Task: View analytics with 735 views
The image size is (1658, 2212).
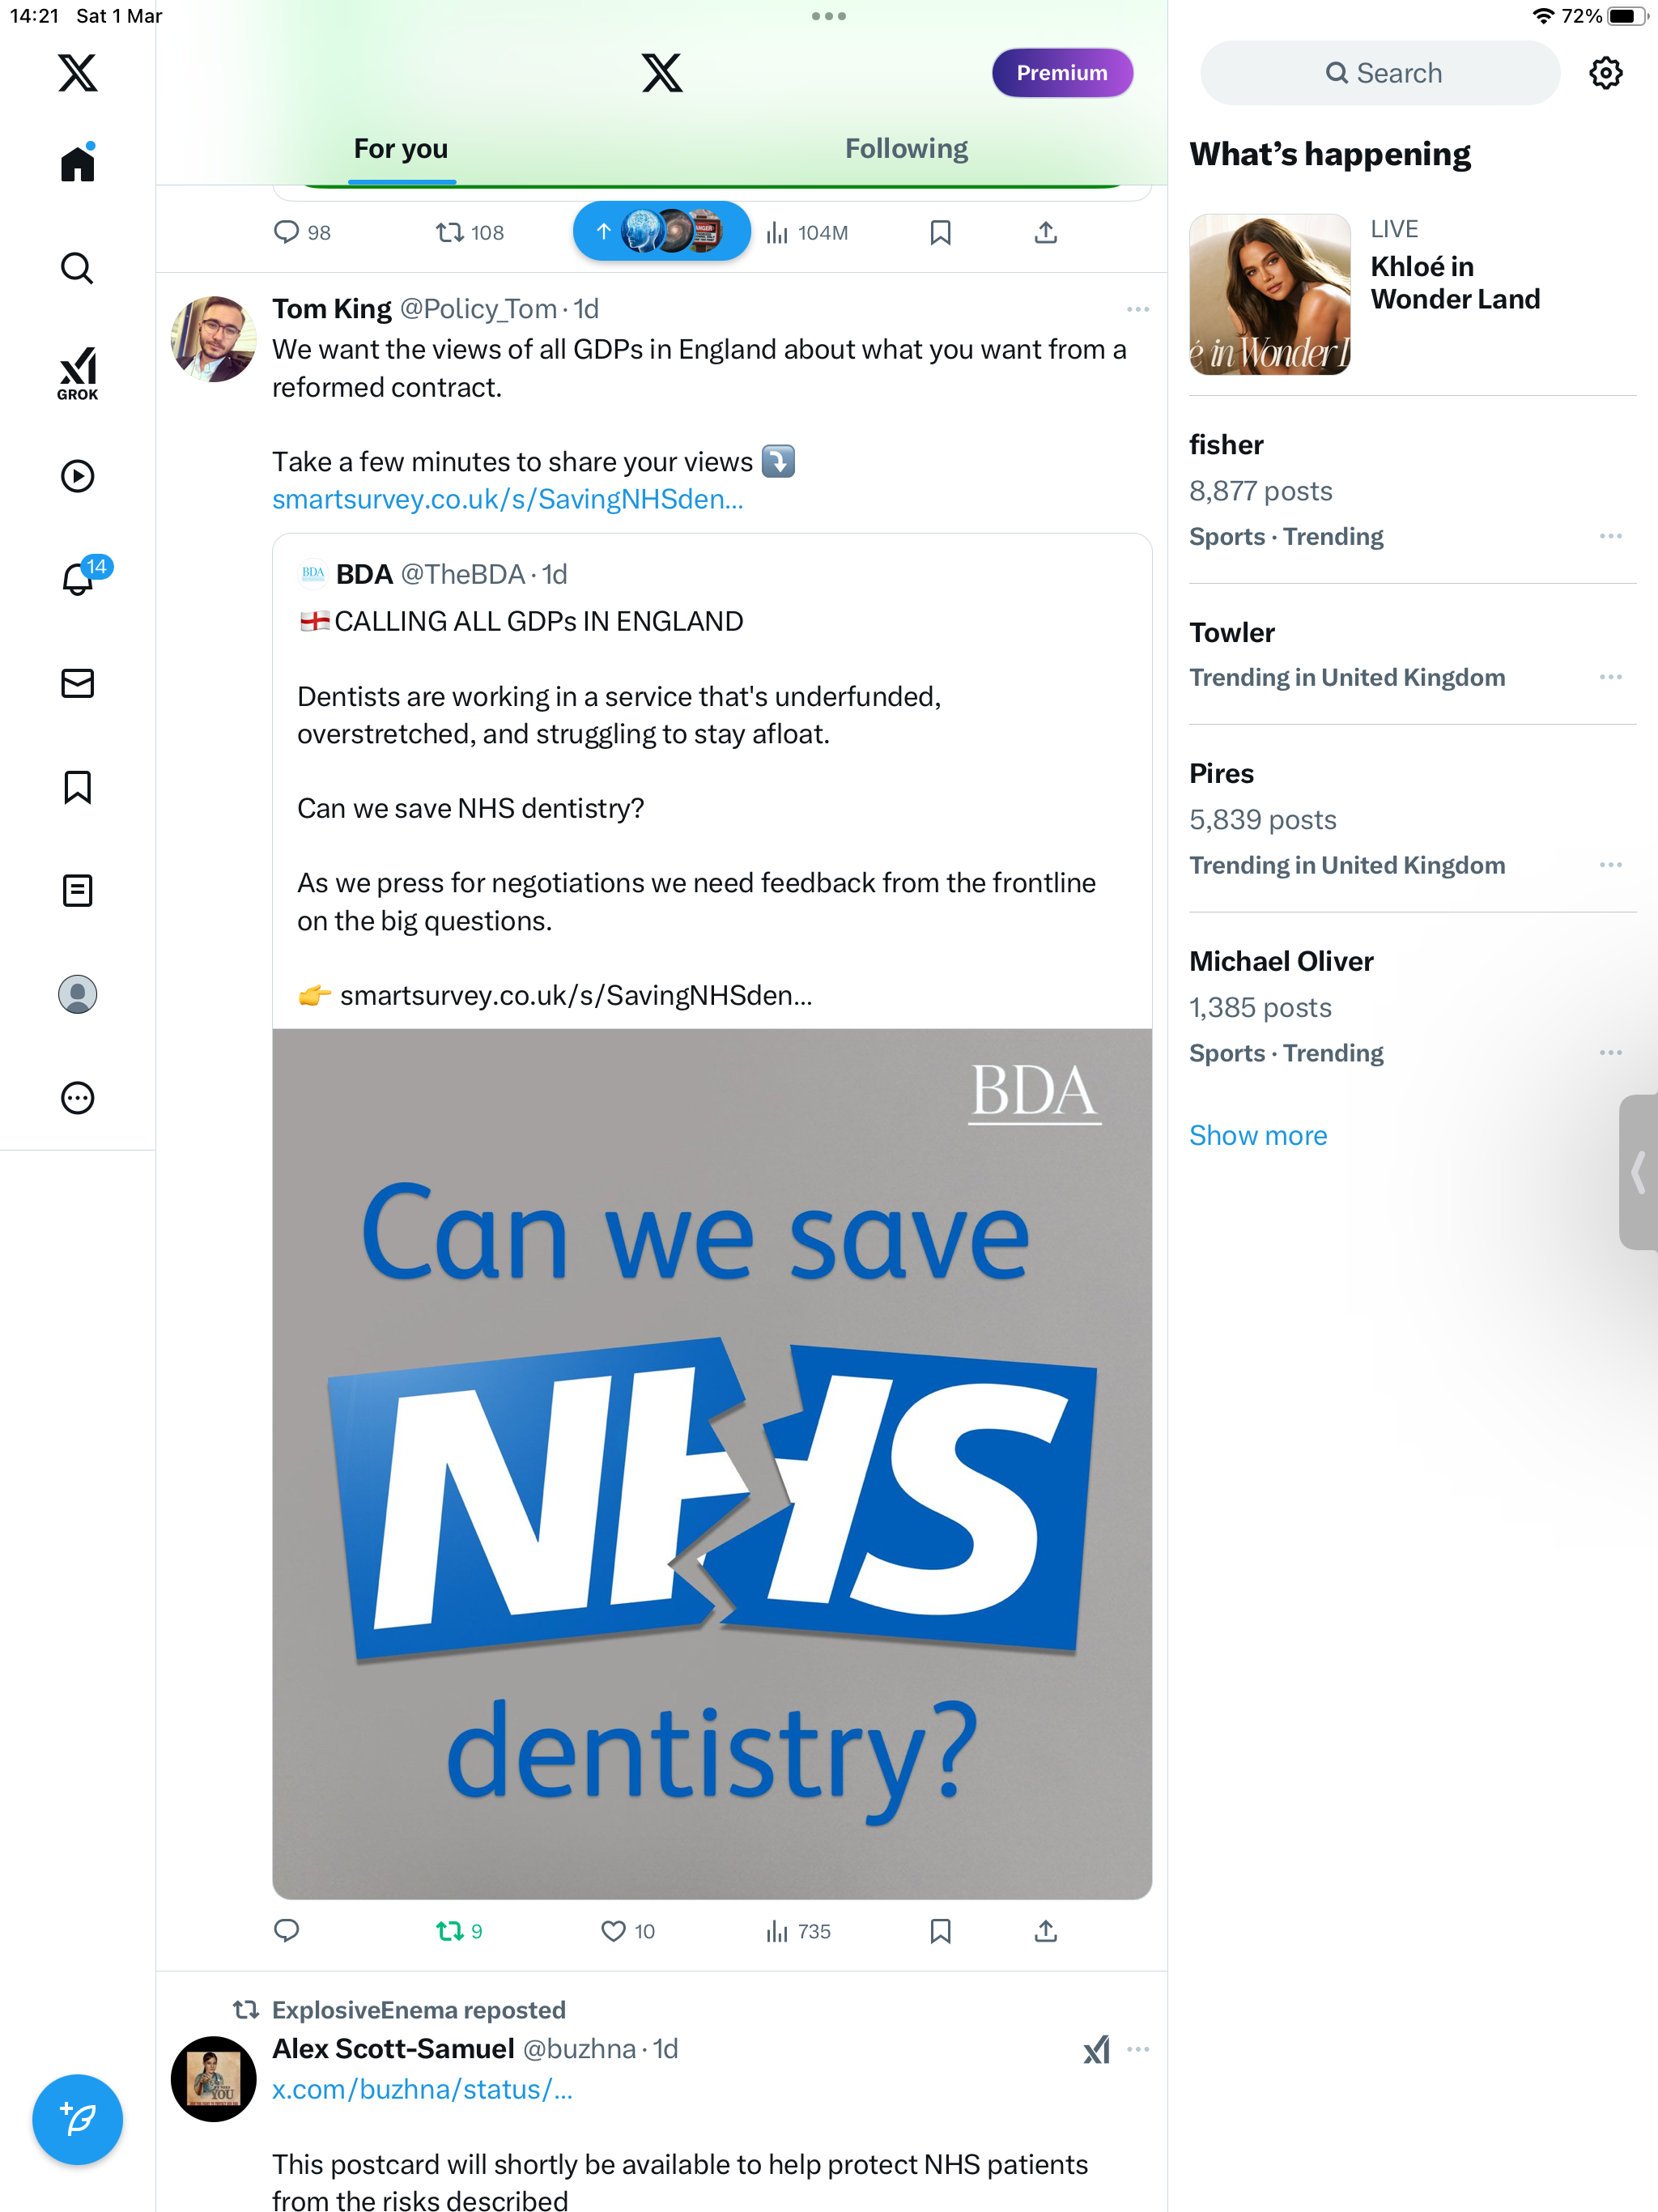Action: coord(798,1931)
